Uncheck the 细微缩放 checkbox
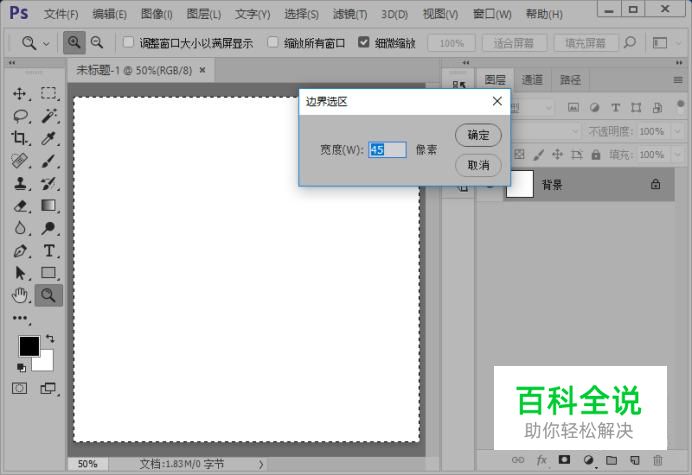This screenshot has width=692, height=475. pos(363,42)
